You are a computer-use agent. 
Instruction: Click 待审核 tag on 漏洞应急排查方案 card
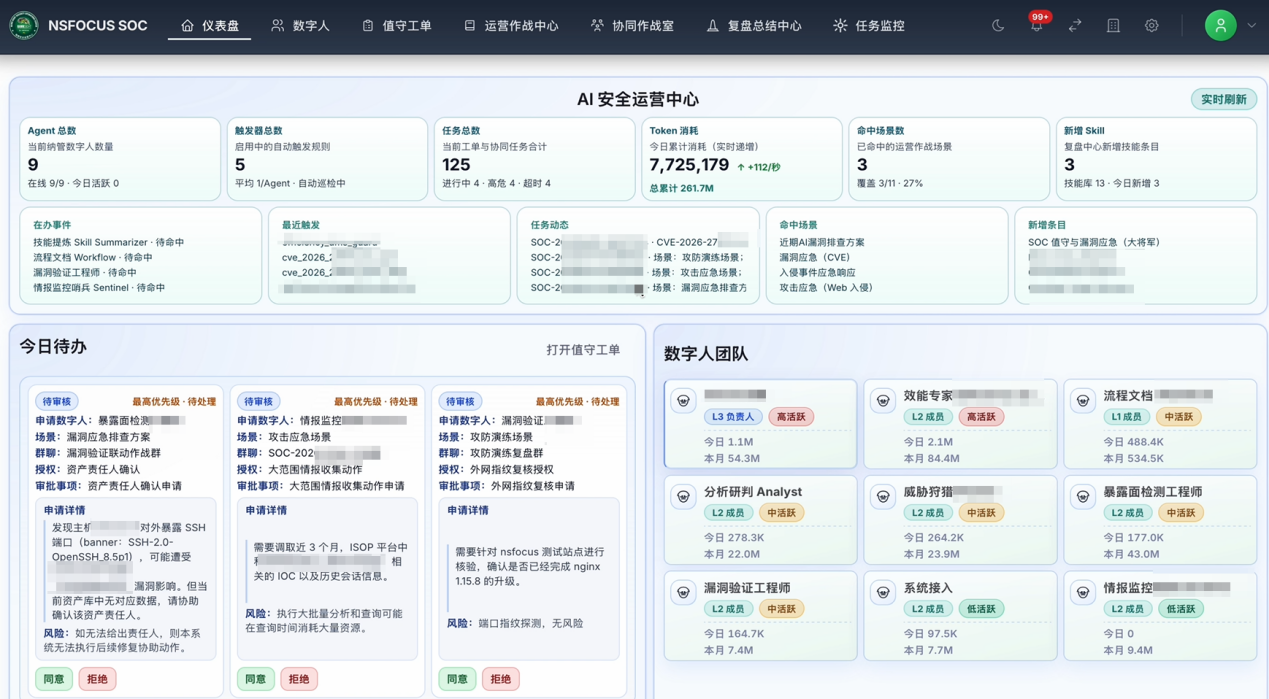coord(57,402)
